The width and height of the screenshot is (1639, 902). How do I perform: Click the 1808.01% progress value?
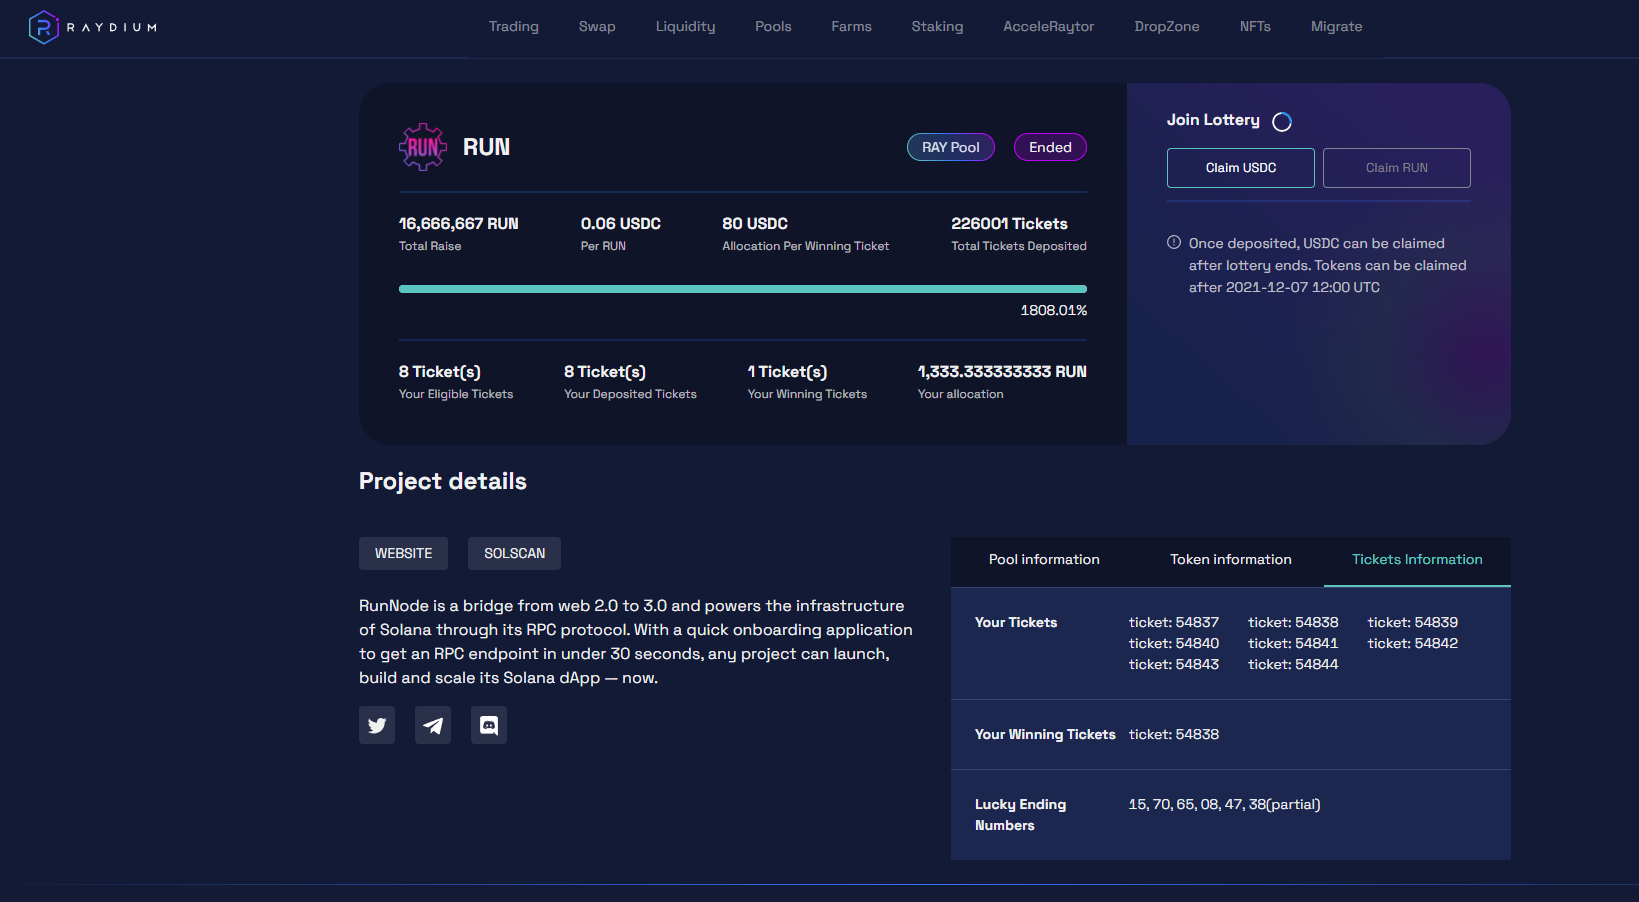(1053, 311)
